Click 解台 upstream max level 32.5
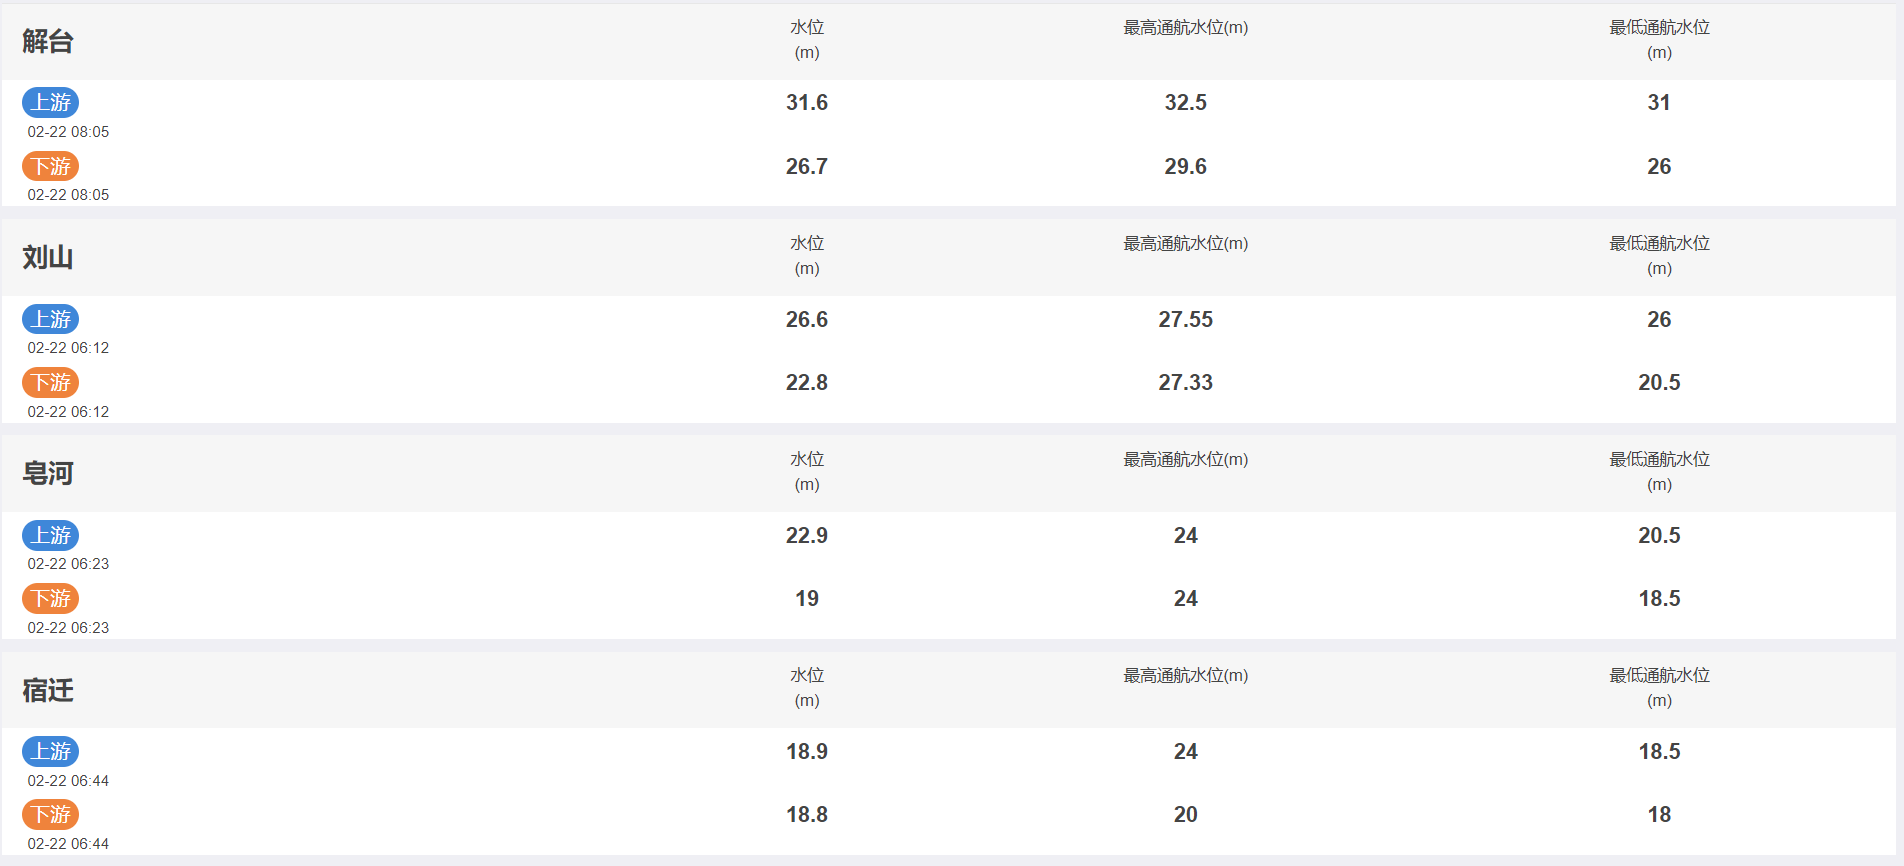 [x=1186, y=102]
